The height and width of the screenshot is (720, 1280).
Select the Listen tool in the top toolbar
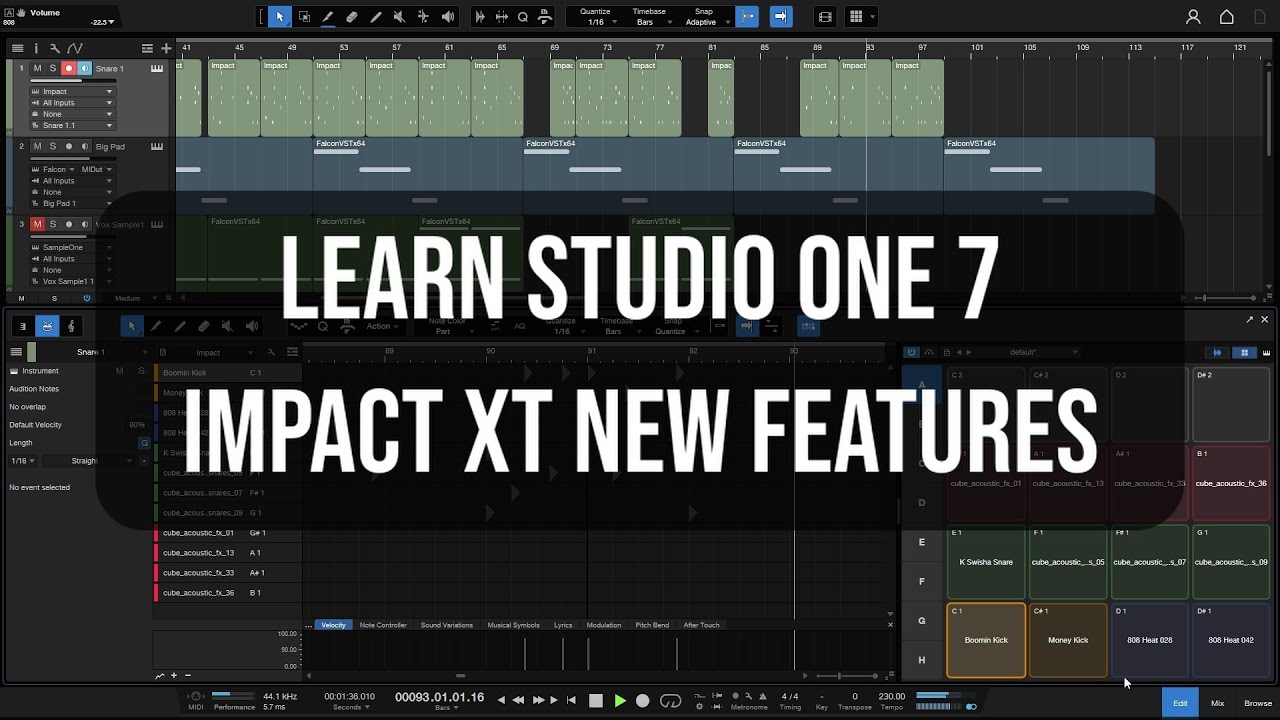point(448,16)
